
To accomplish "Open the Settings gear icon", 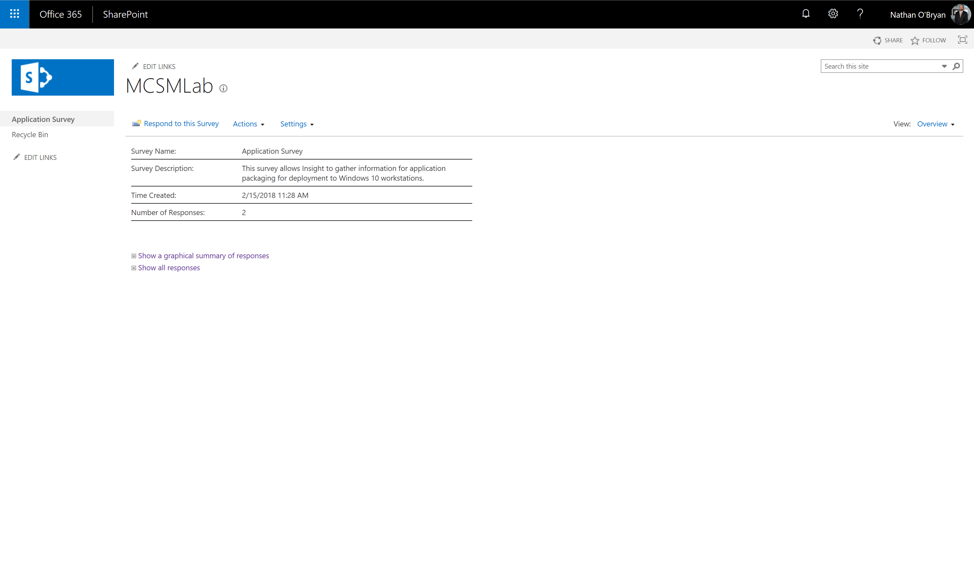I will pyautogui.click(x=833, y=13).
